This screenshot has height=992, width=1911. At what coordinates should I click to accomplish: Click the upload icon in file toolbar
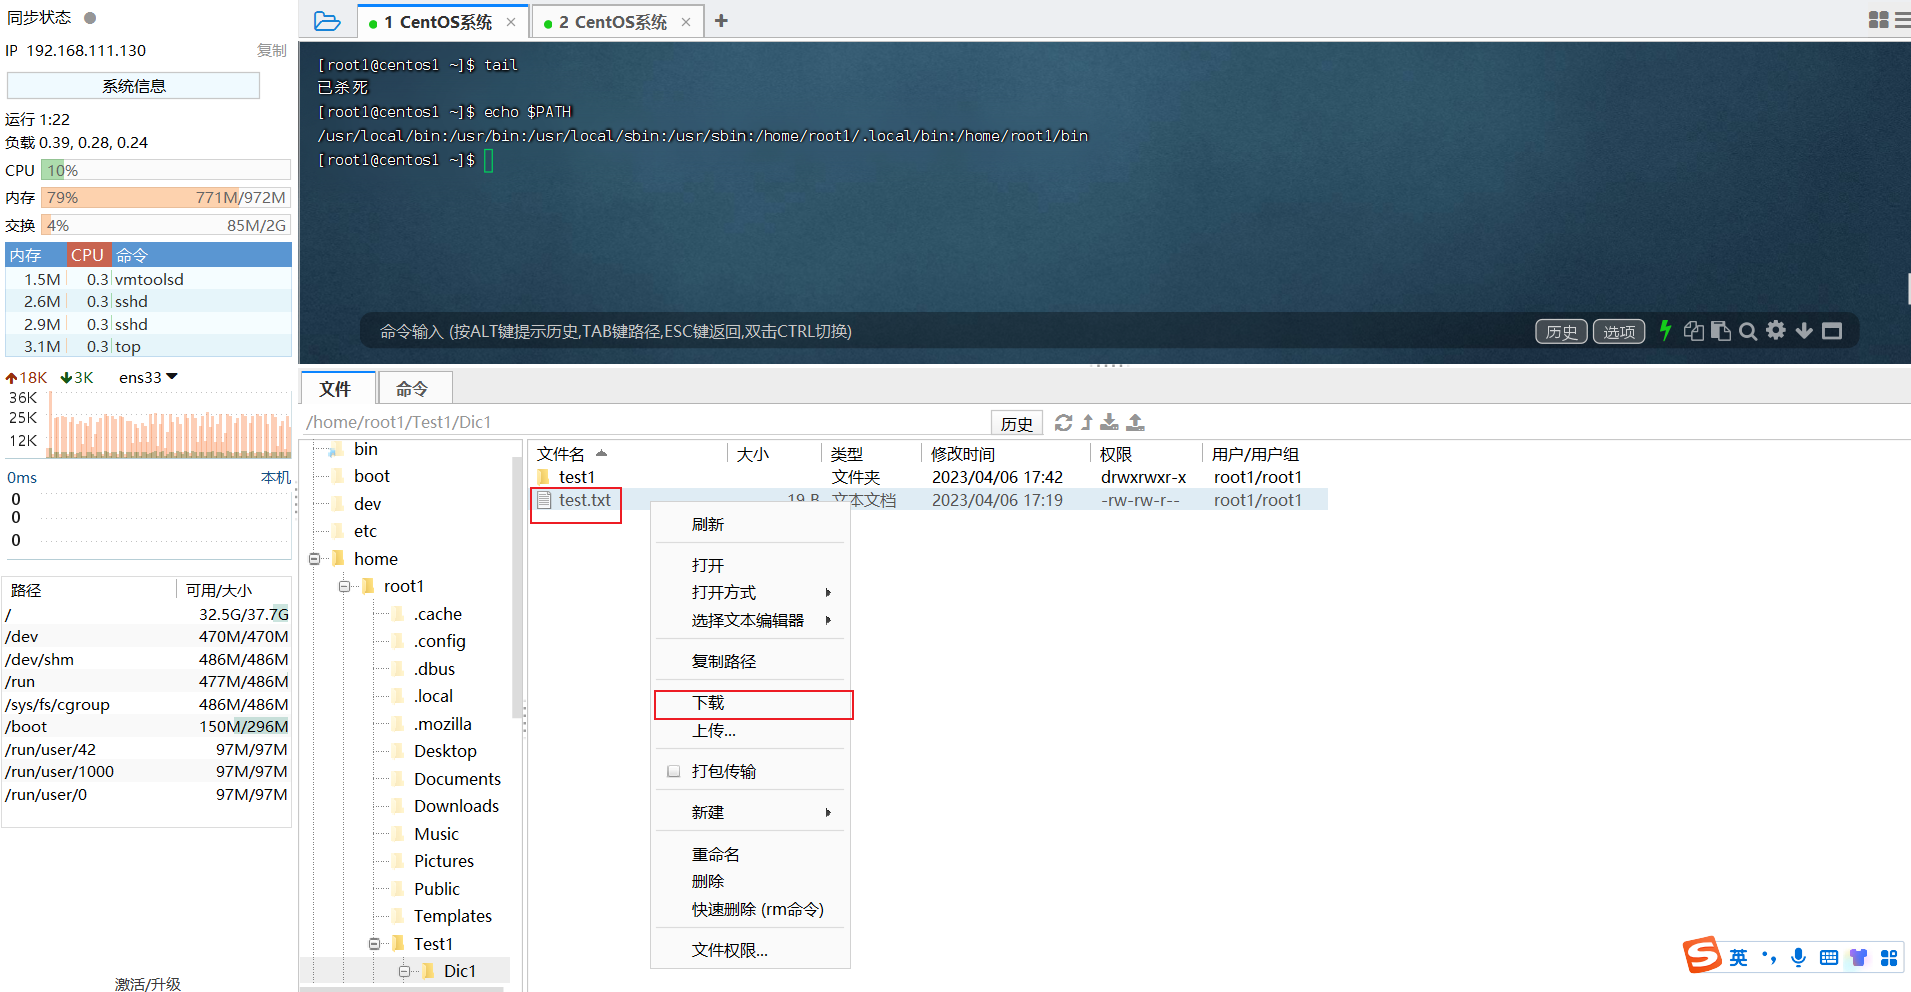coord(1136,423)
